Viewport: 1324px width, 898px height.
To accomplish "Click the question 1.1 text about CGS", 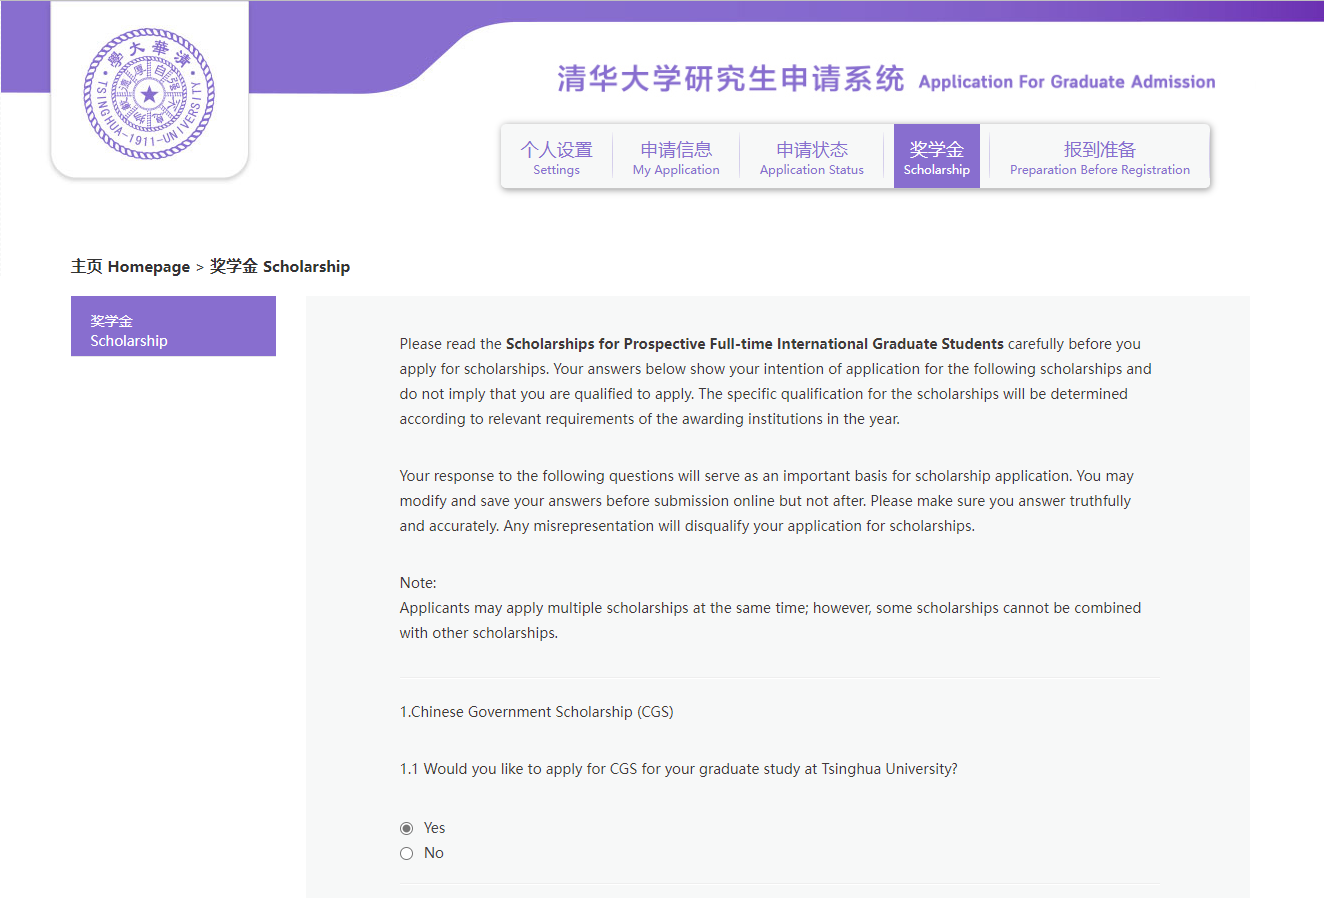I will [678, 769].
